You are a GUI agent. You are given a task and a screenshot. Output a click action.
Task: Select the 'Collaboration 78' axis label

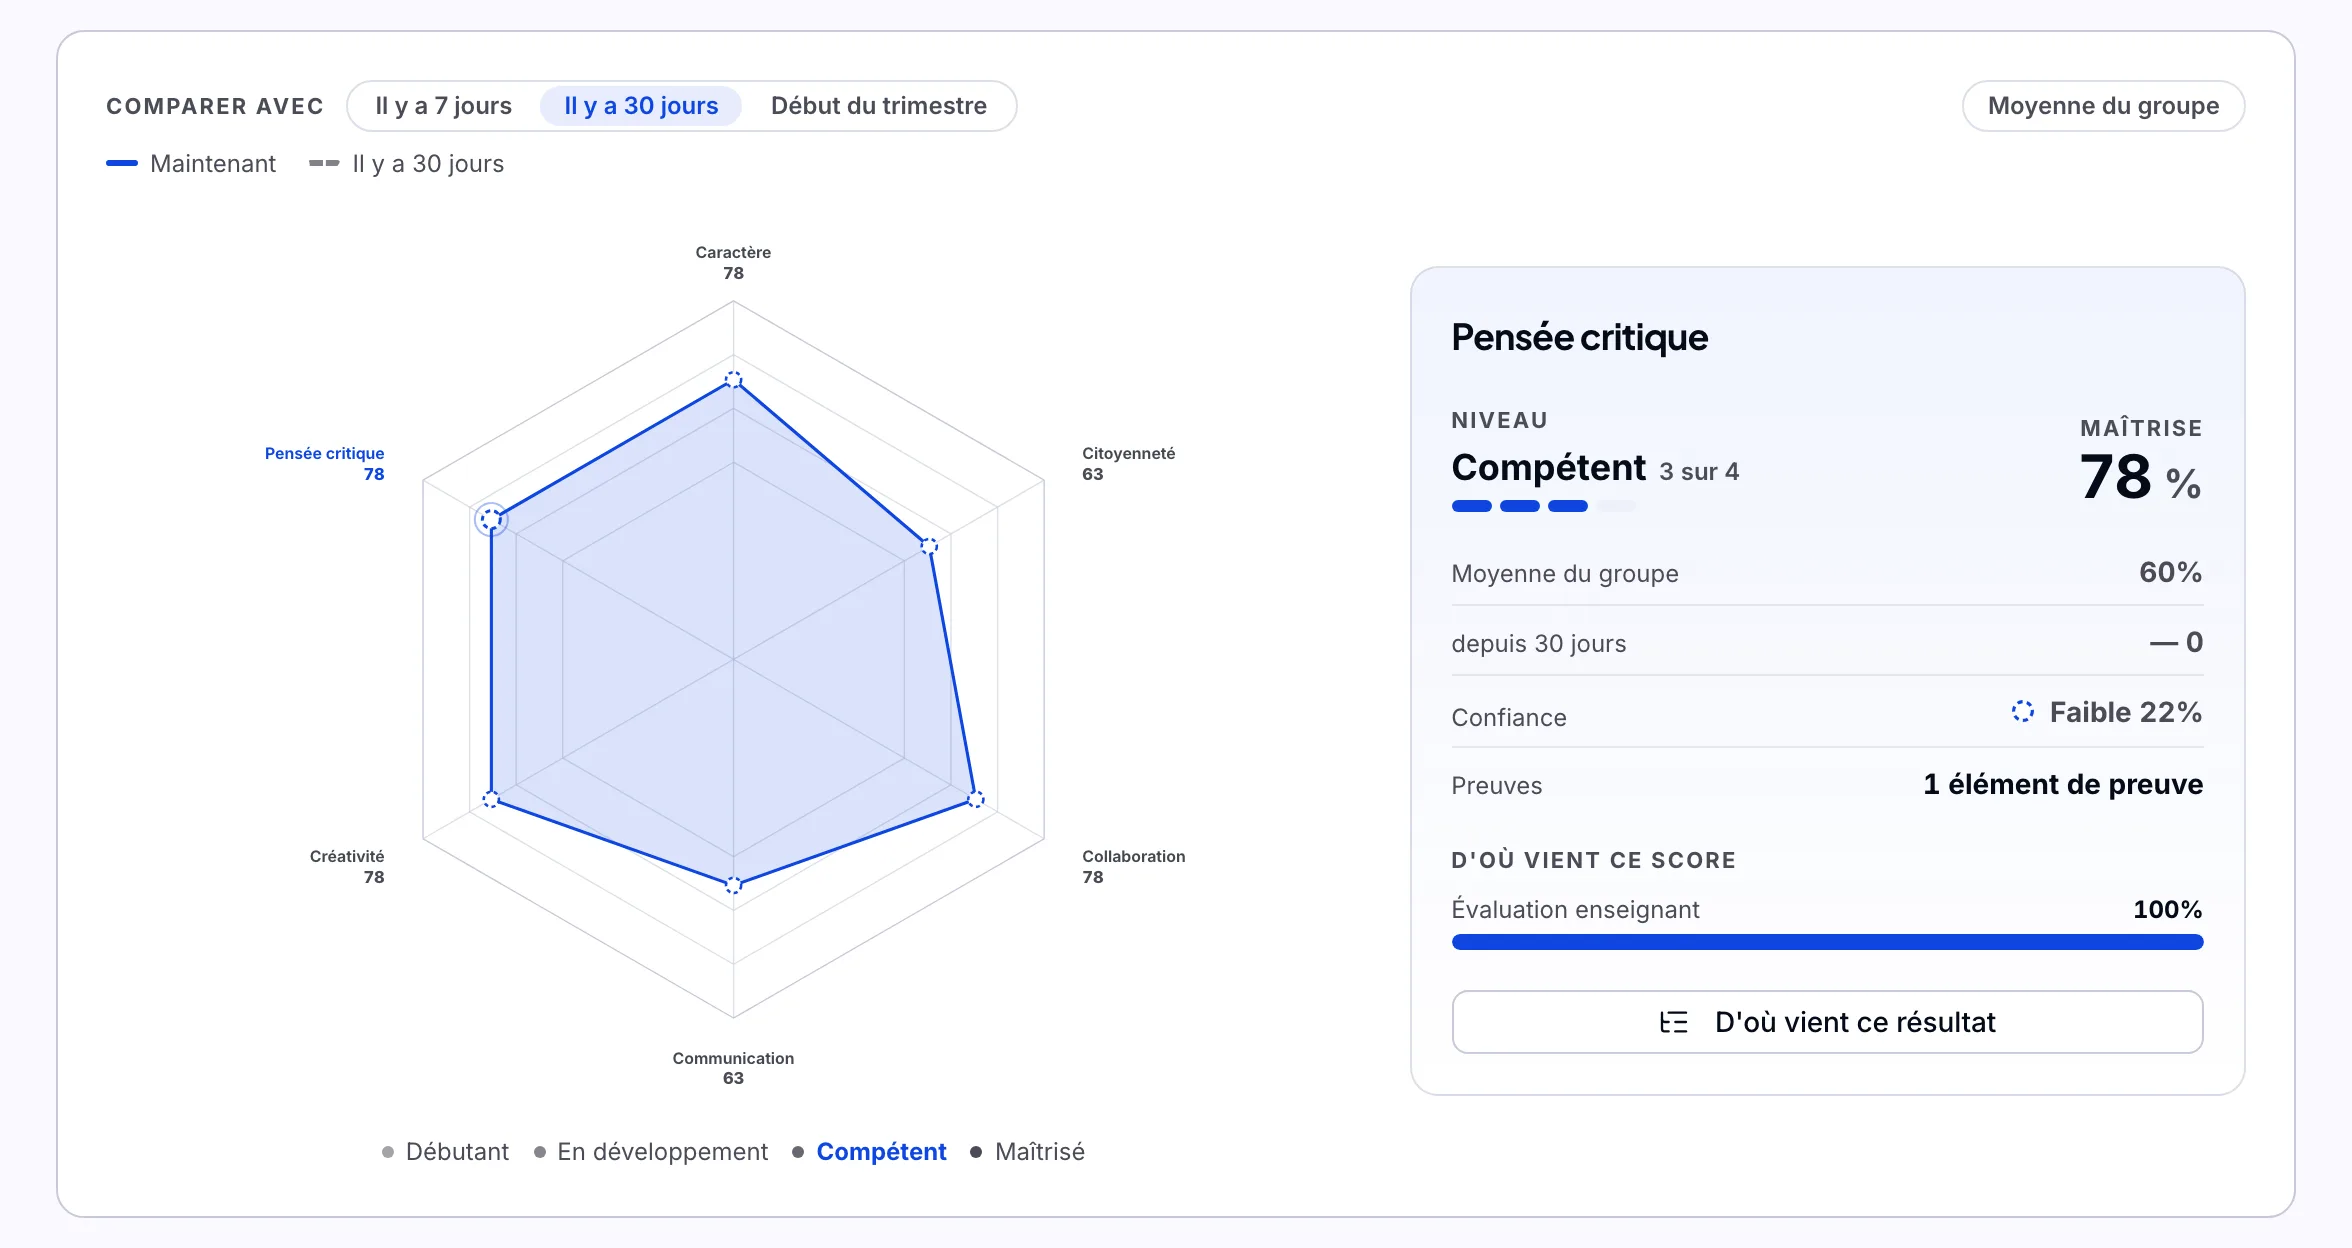(1133, 867)
